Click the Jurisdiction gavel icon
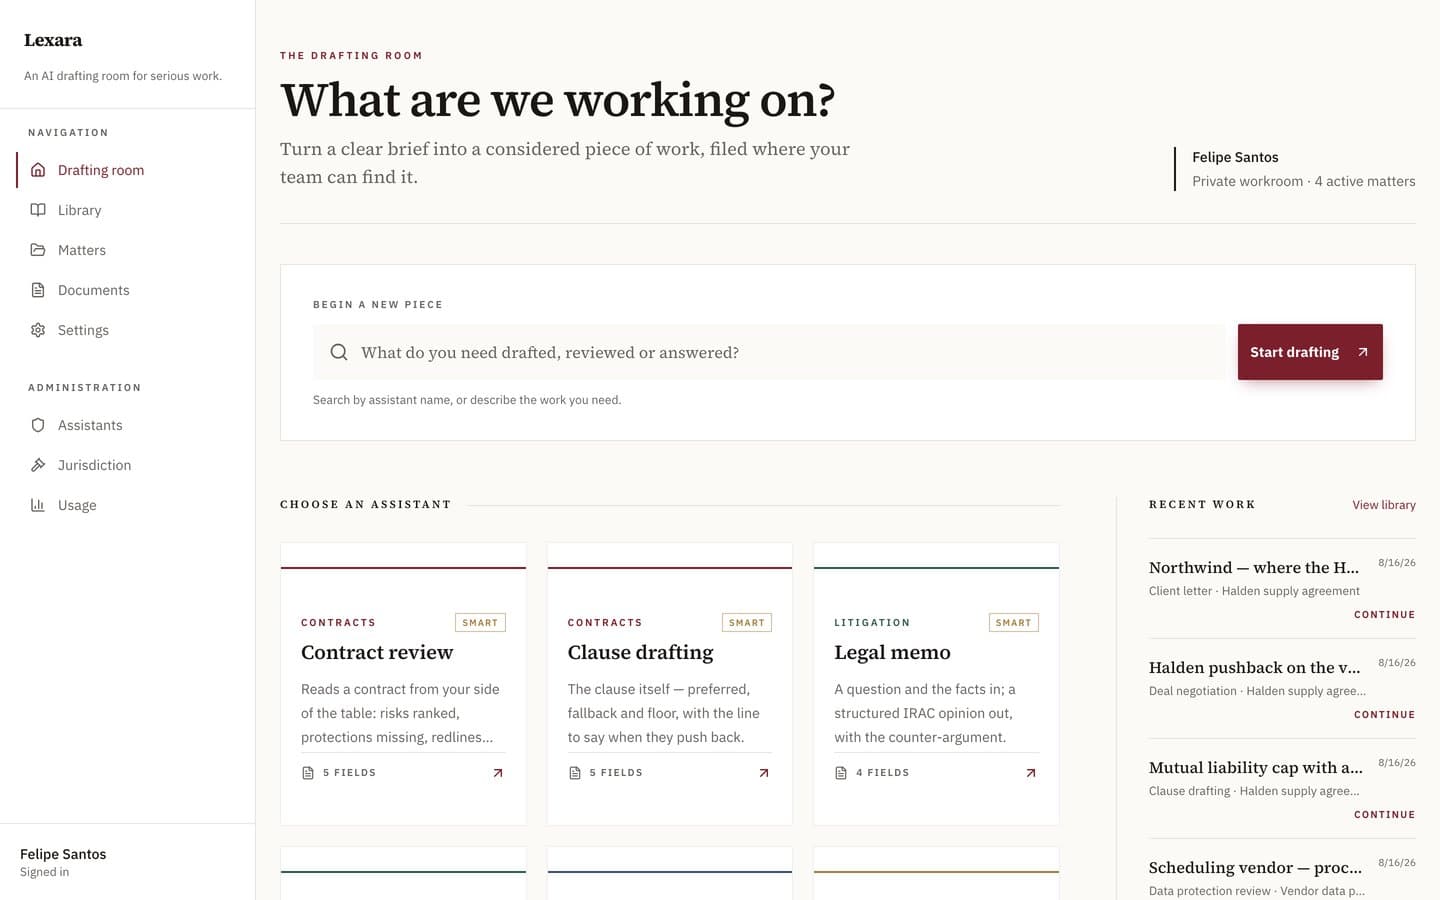Viewport: 1440px width, 900px height. 38,465
